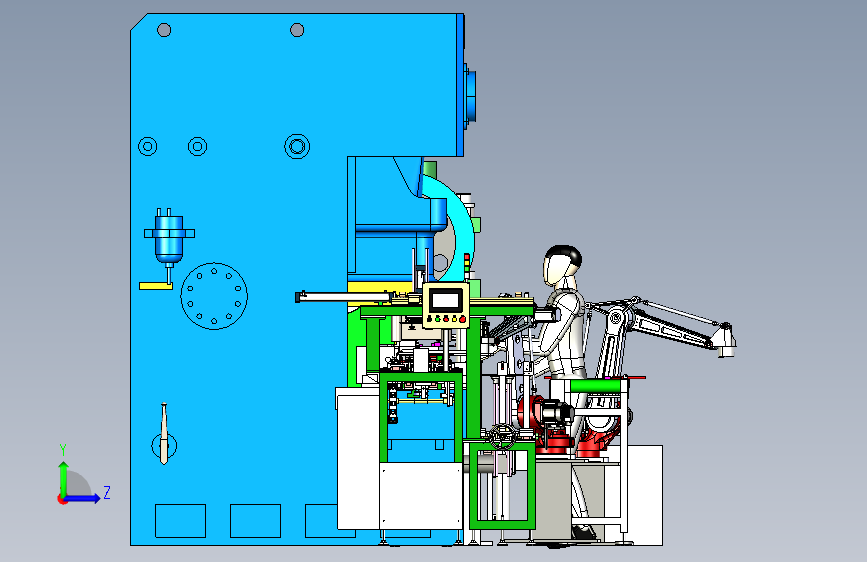
Task: Select the top-left round hole on press frame
Action: point(164,30)
